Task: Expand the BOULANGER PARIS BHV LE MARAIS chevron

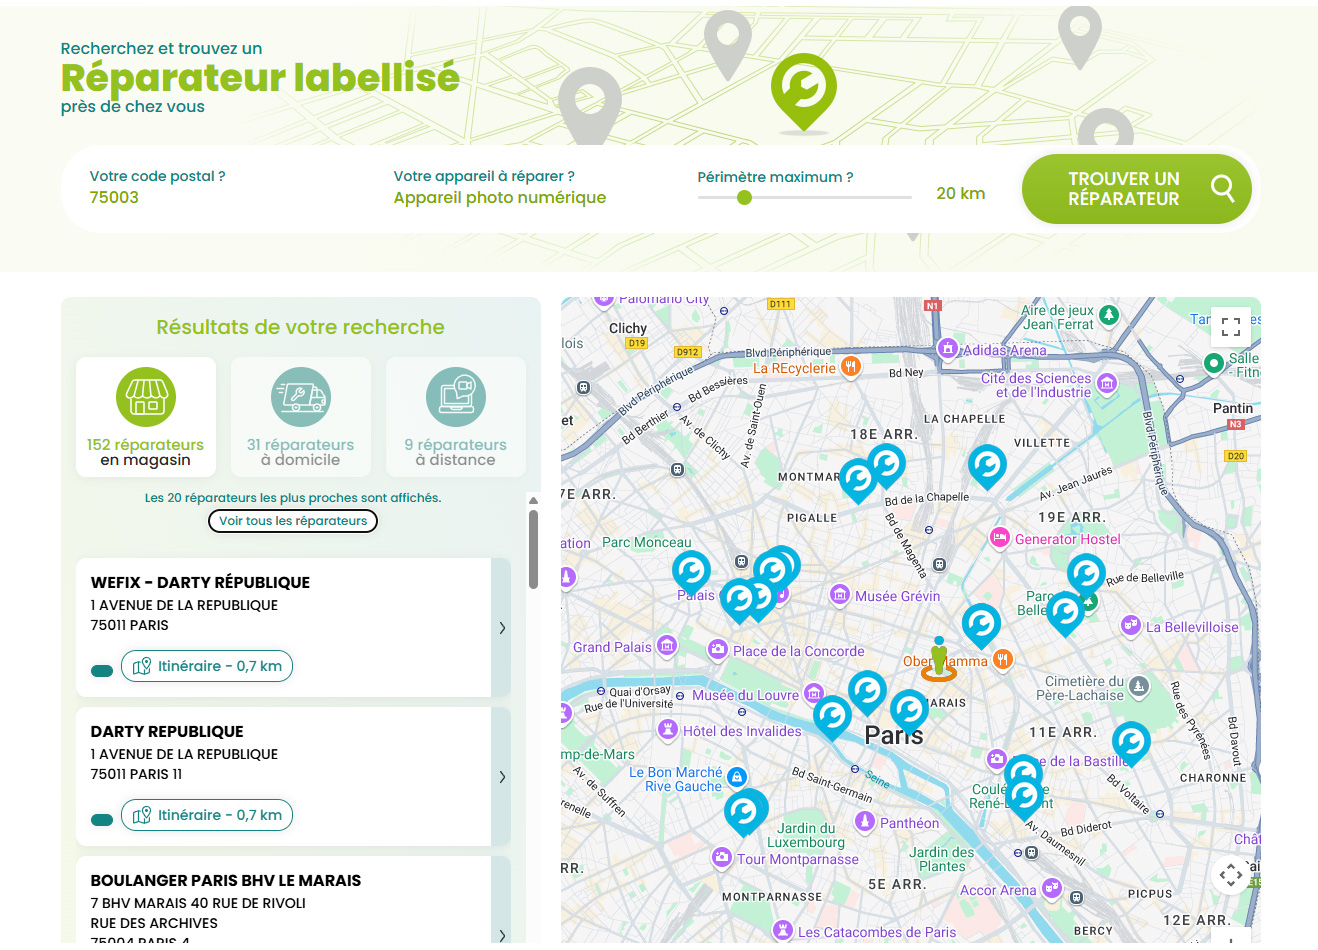Action: point(502,935)
